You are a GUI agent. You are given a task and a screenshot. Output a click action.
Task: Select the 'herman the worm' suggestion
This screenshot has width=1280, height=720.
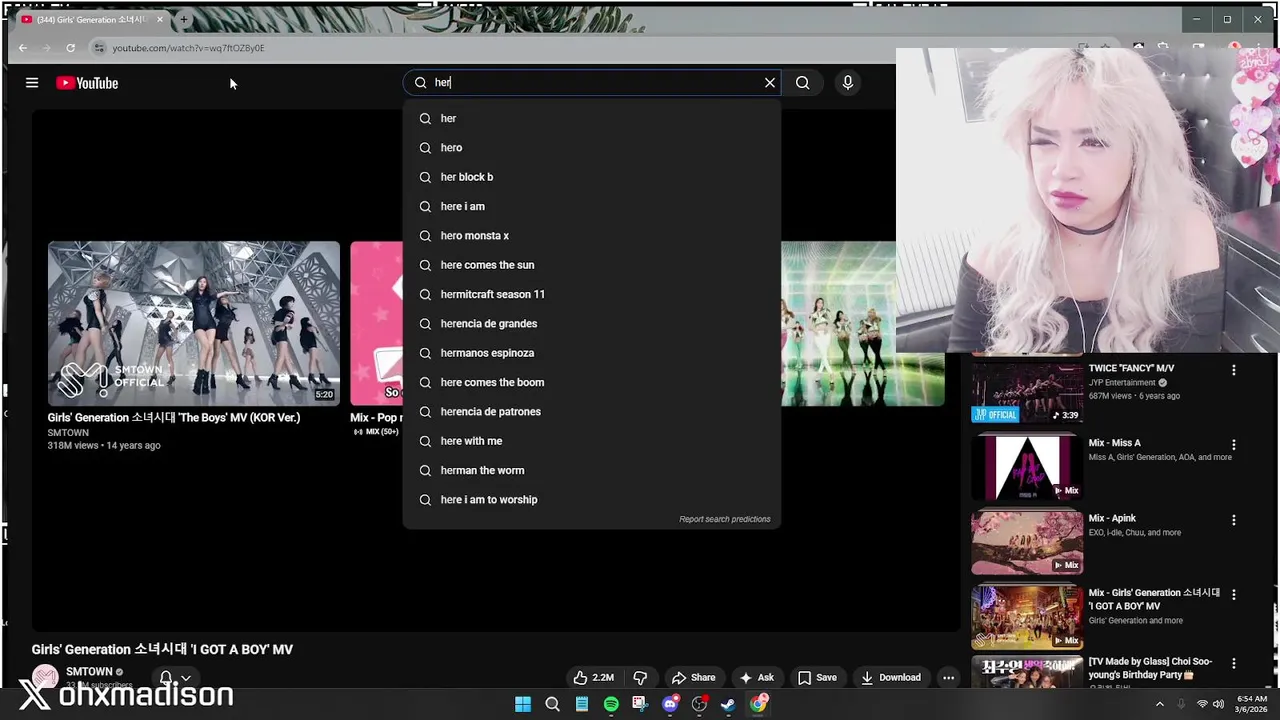[592, 470]
